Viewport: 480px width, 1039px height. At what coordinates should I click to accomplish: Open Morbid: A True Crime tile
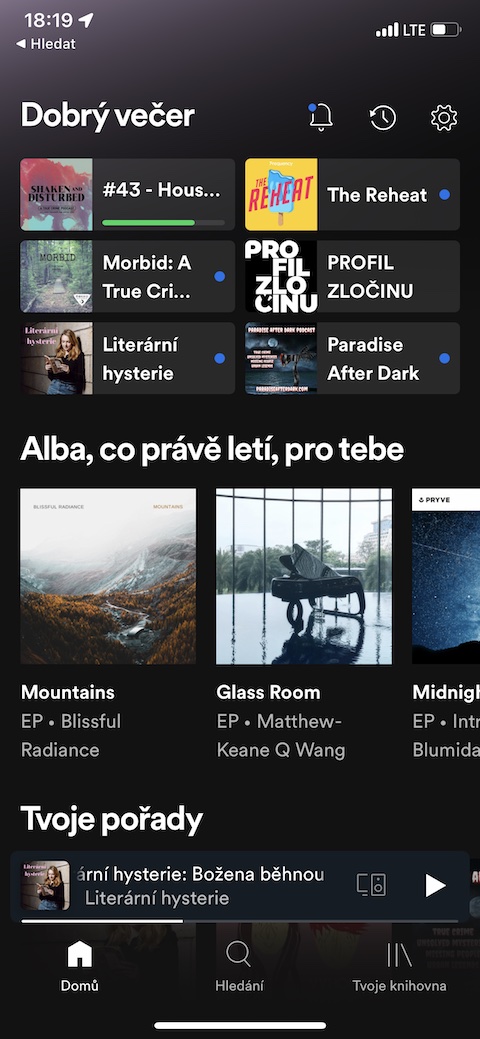coord(127,276)
